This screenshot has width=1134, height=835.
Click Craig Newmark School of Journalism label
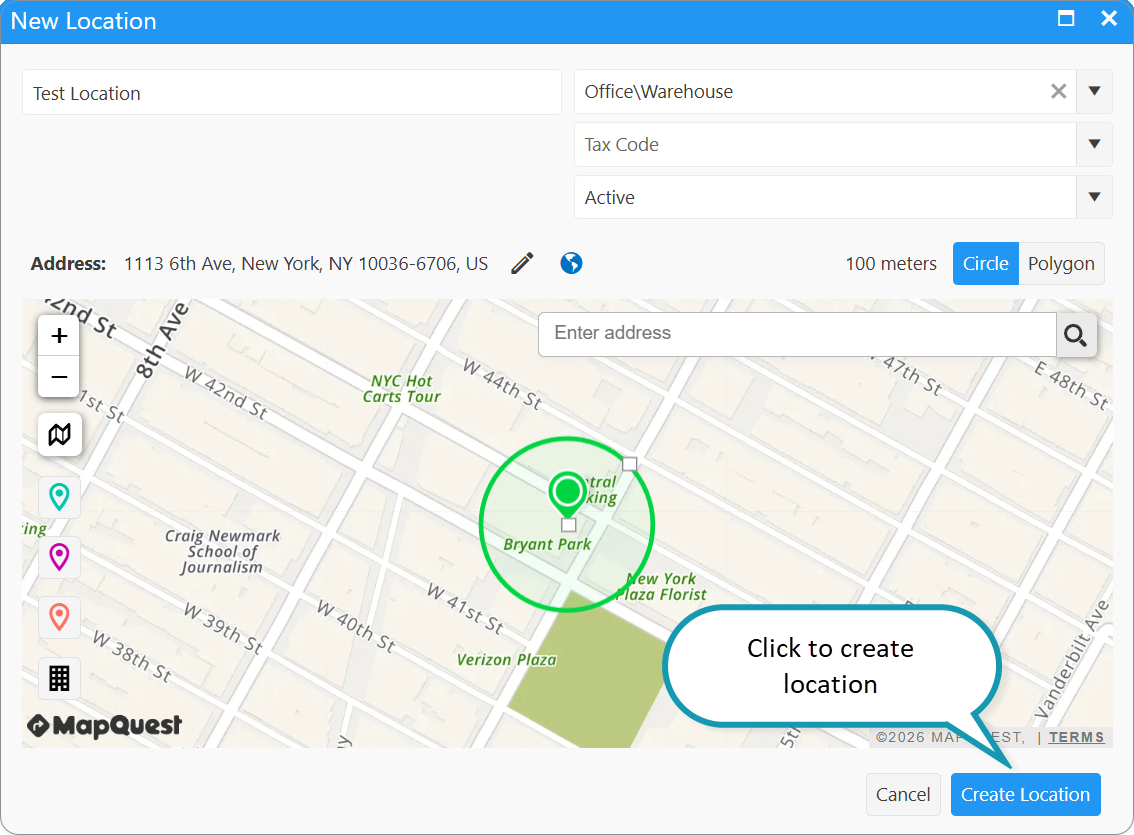pos(222,552)
